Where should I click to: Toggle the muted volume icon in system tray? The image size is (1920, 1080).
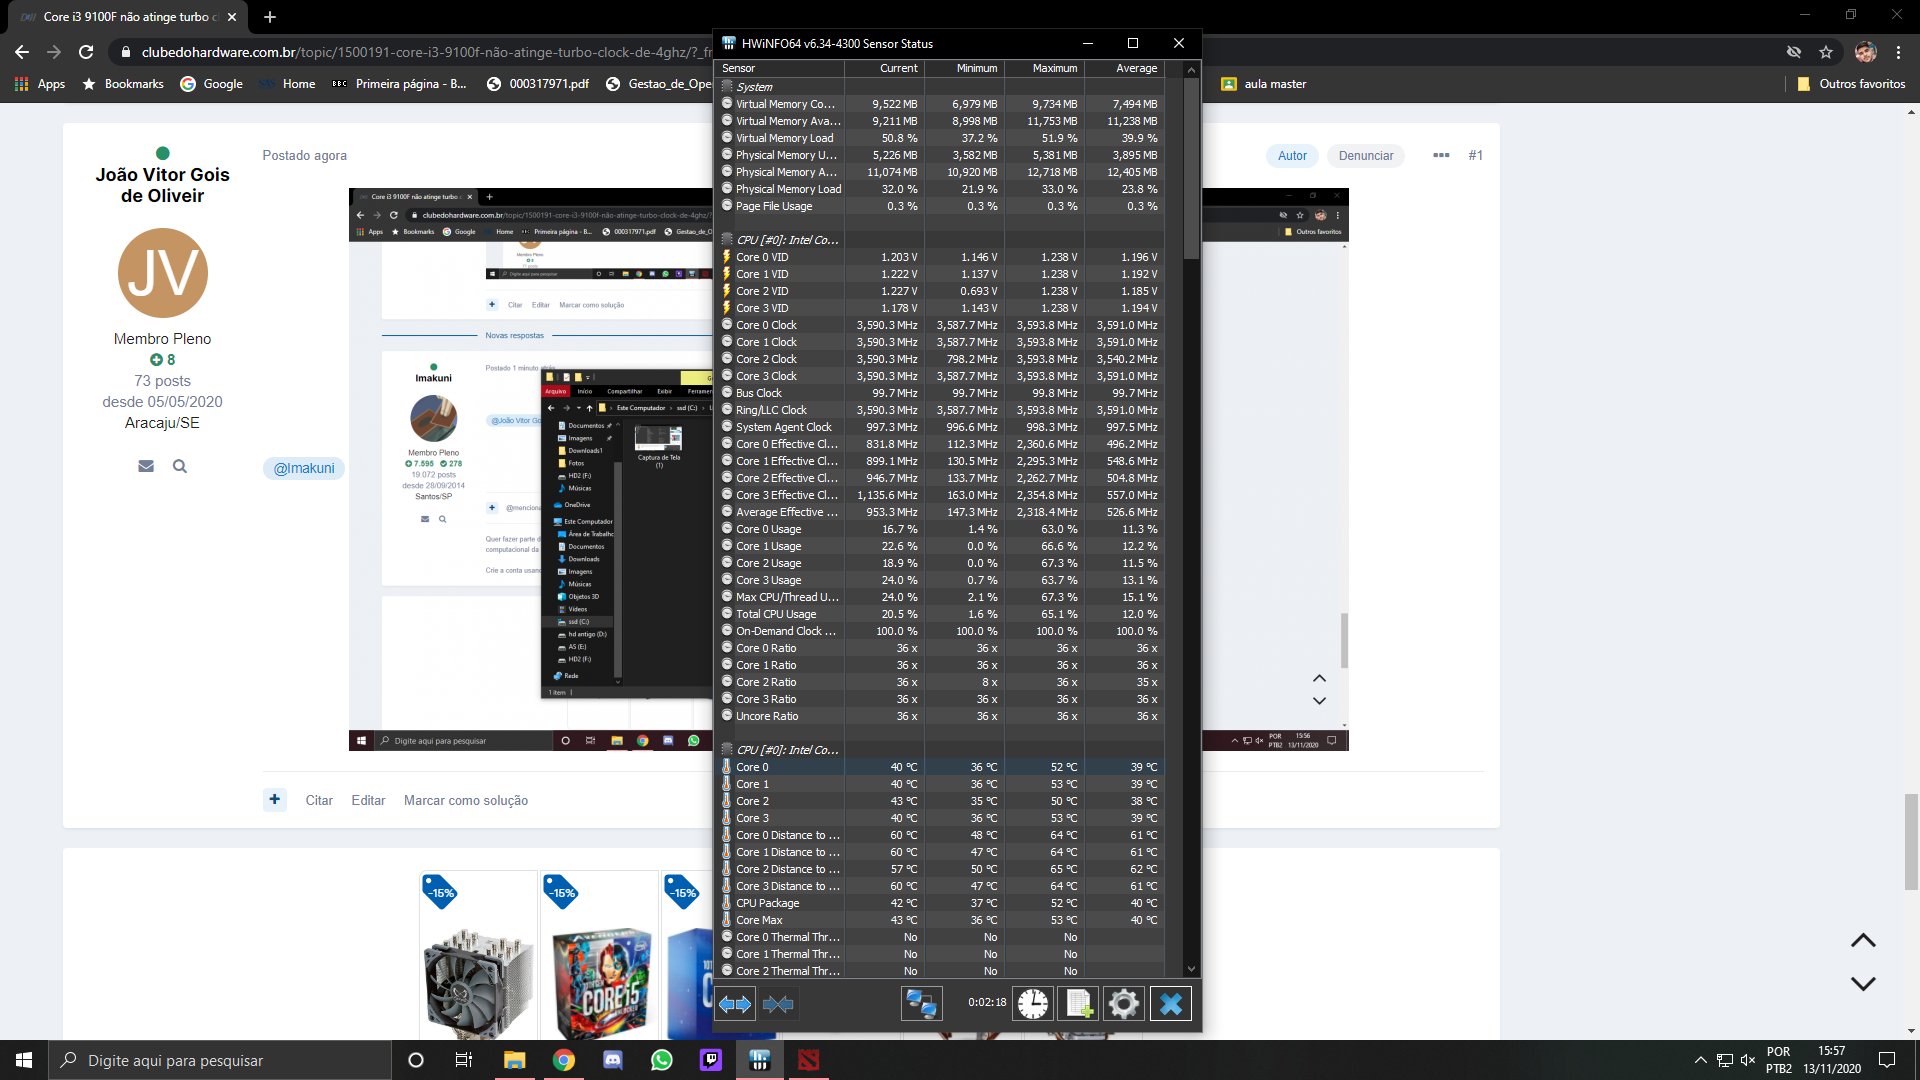(1748, 1060)
